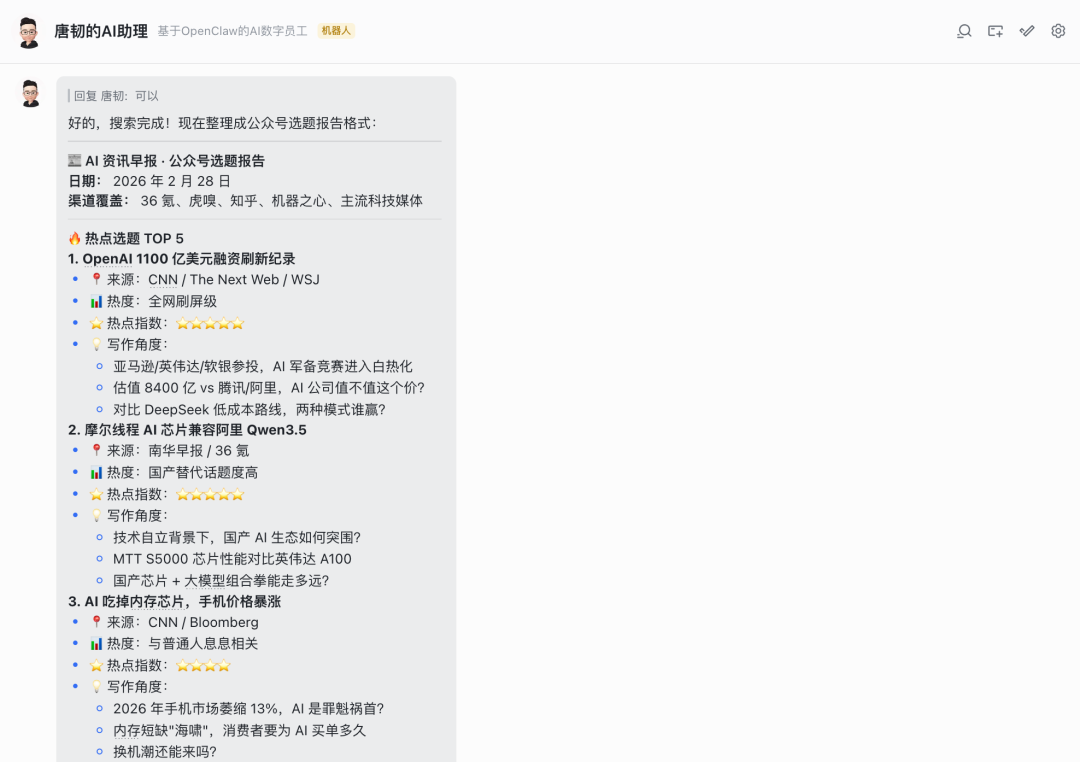Click the source text CNN / The Next Web / WSJ

tap(234, 279)
